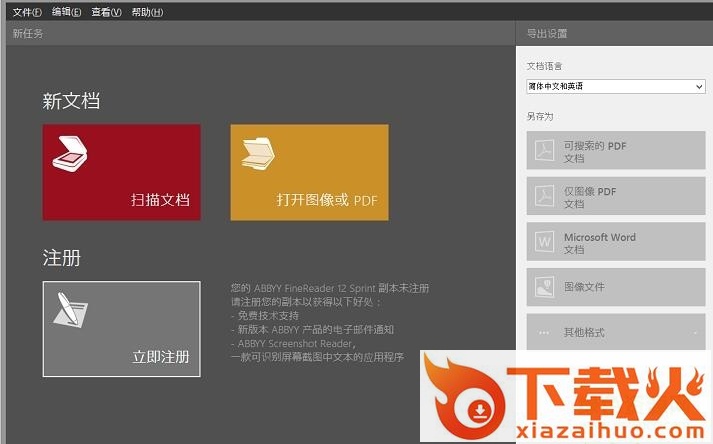Open the 查看(V) menu
This screenshot has width=713, height=444.
tap(106, 12)
